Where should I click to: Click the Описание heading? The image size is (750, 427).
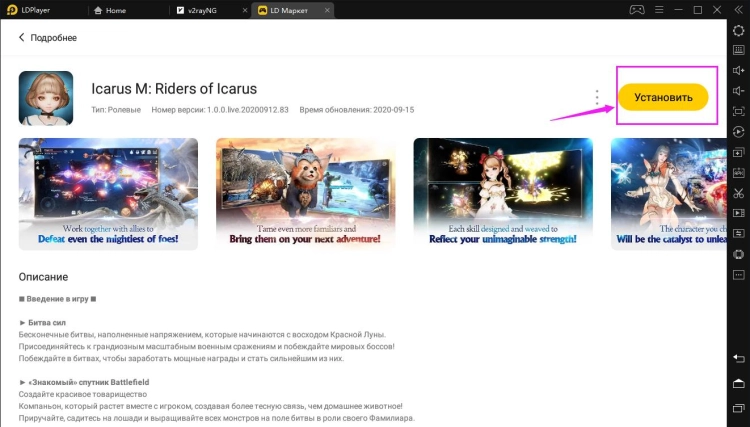43,277
